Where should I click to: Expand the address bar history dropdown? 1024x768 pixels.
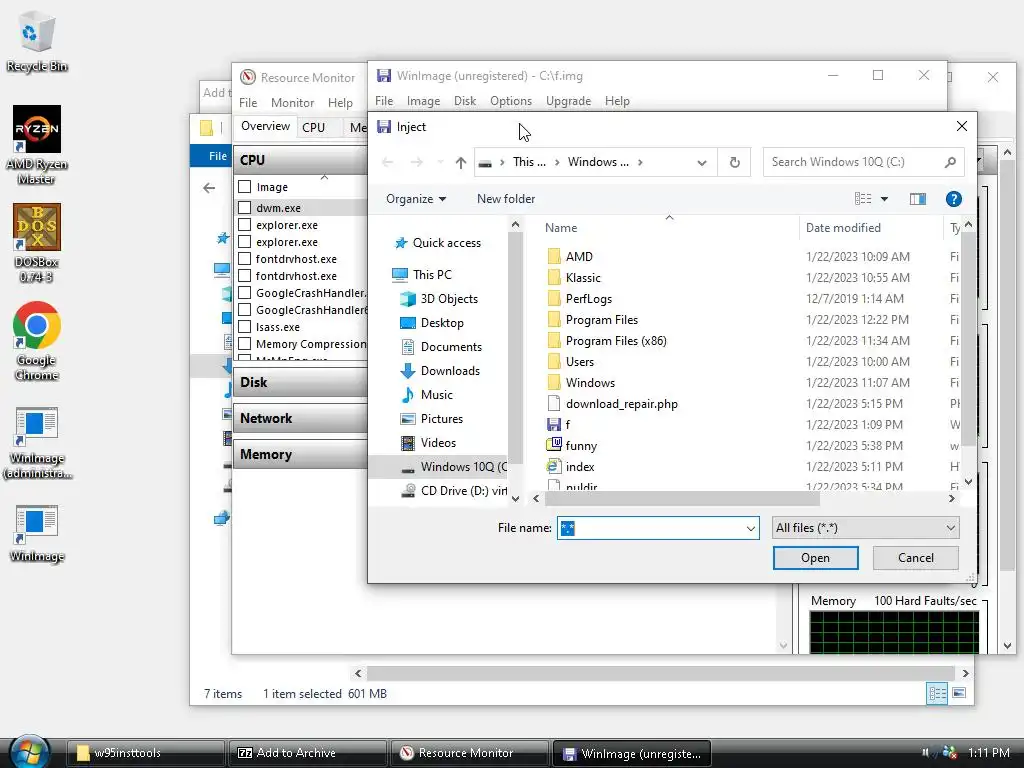coord(701,163)
